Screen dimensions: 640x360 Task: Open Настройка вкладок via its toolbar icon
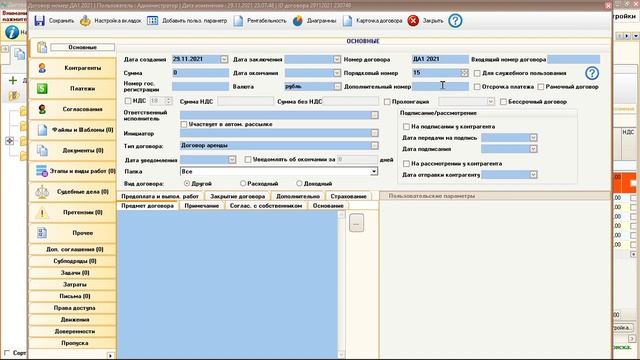click(x=85, y=20)
